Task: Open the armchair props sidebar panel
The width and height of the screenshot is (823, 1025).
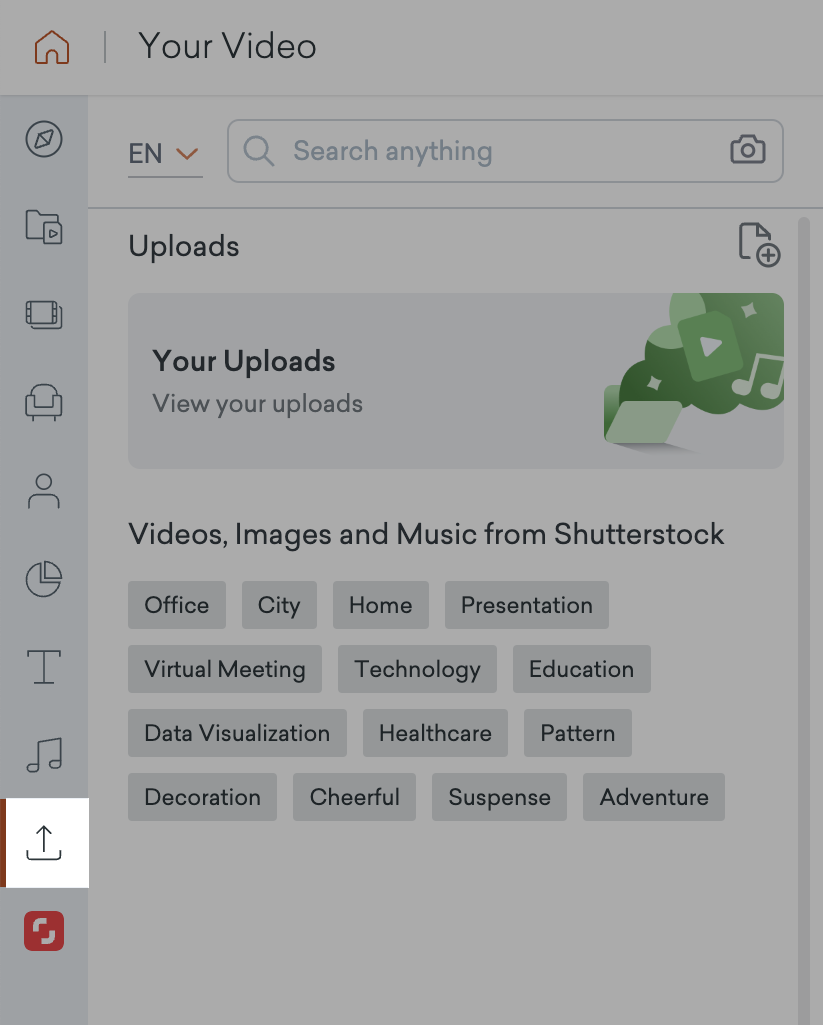Action: (44, 403)
